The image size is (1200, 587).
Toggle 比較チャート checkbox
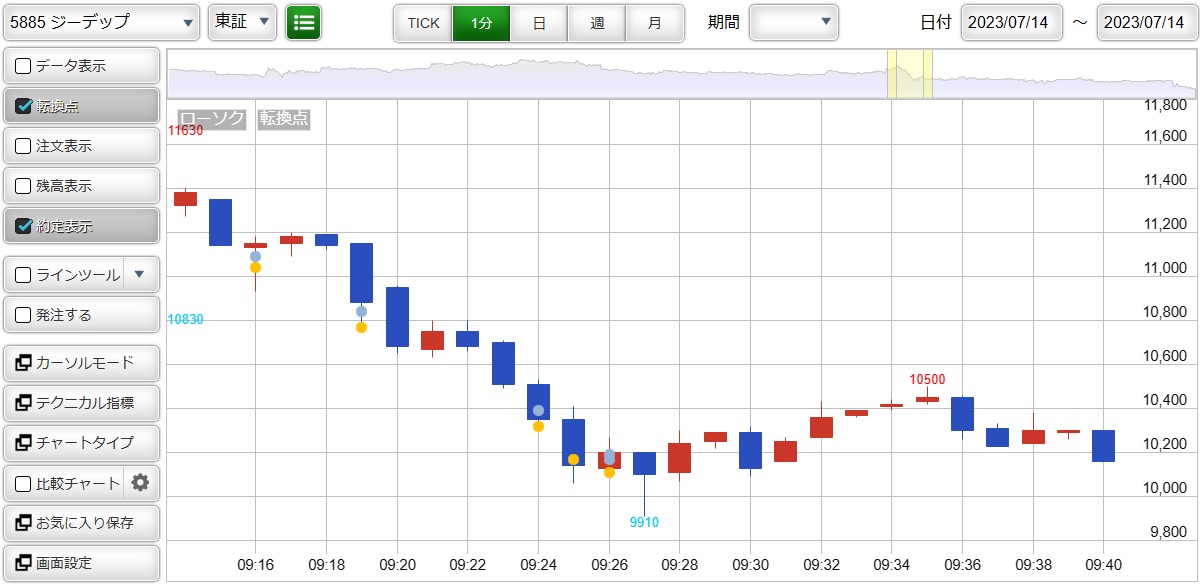pyautogui.click(x=23, y=484)
